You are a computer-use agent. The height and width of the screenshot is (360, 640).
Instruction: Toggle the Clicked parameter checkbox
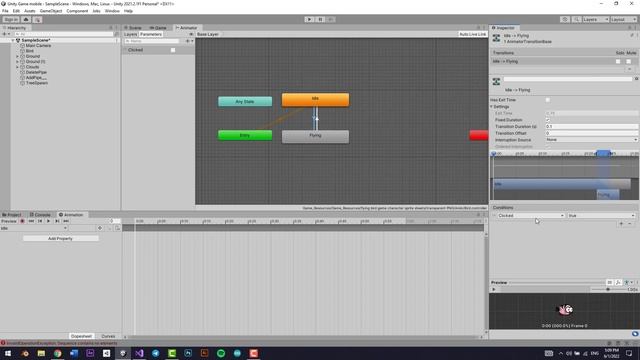coord(173,50)
